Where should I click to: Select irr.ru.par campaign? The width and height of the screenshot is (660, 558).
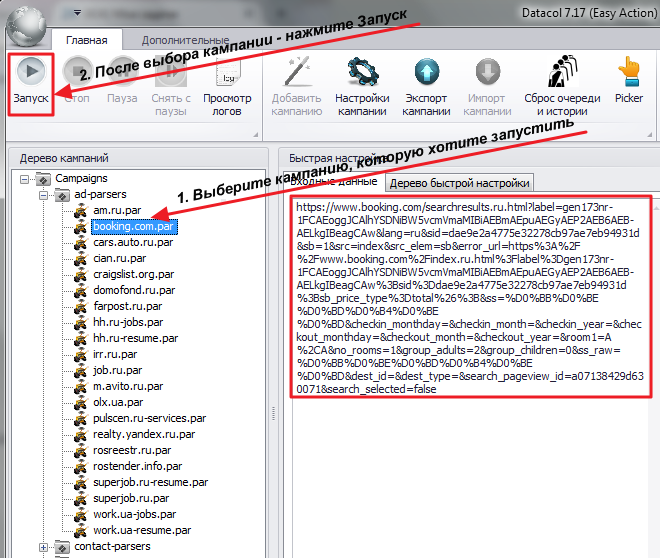tap(115, 354)
